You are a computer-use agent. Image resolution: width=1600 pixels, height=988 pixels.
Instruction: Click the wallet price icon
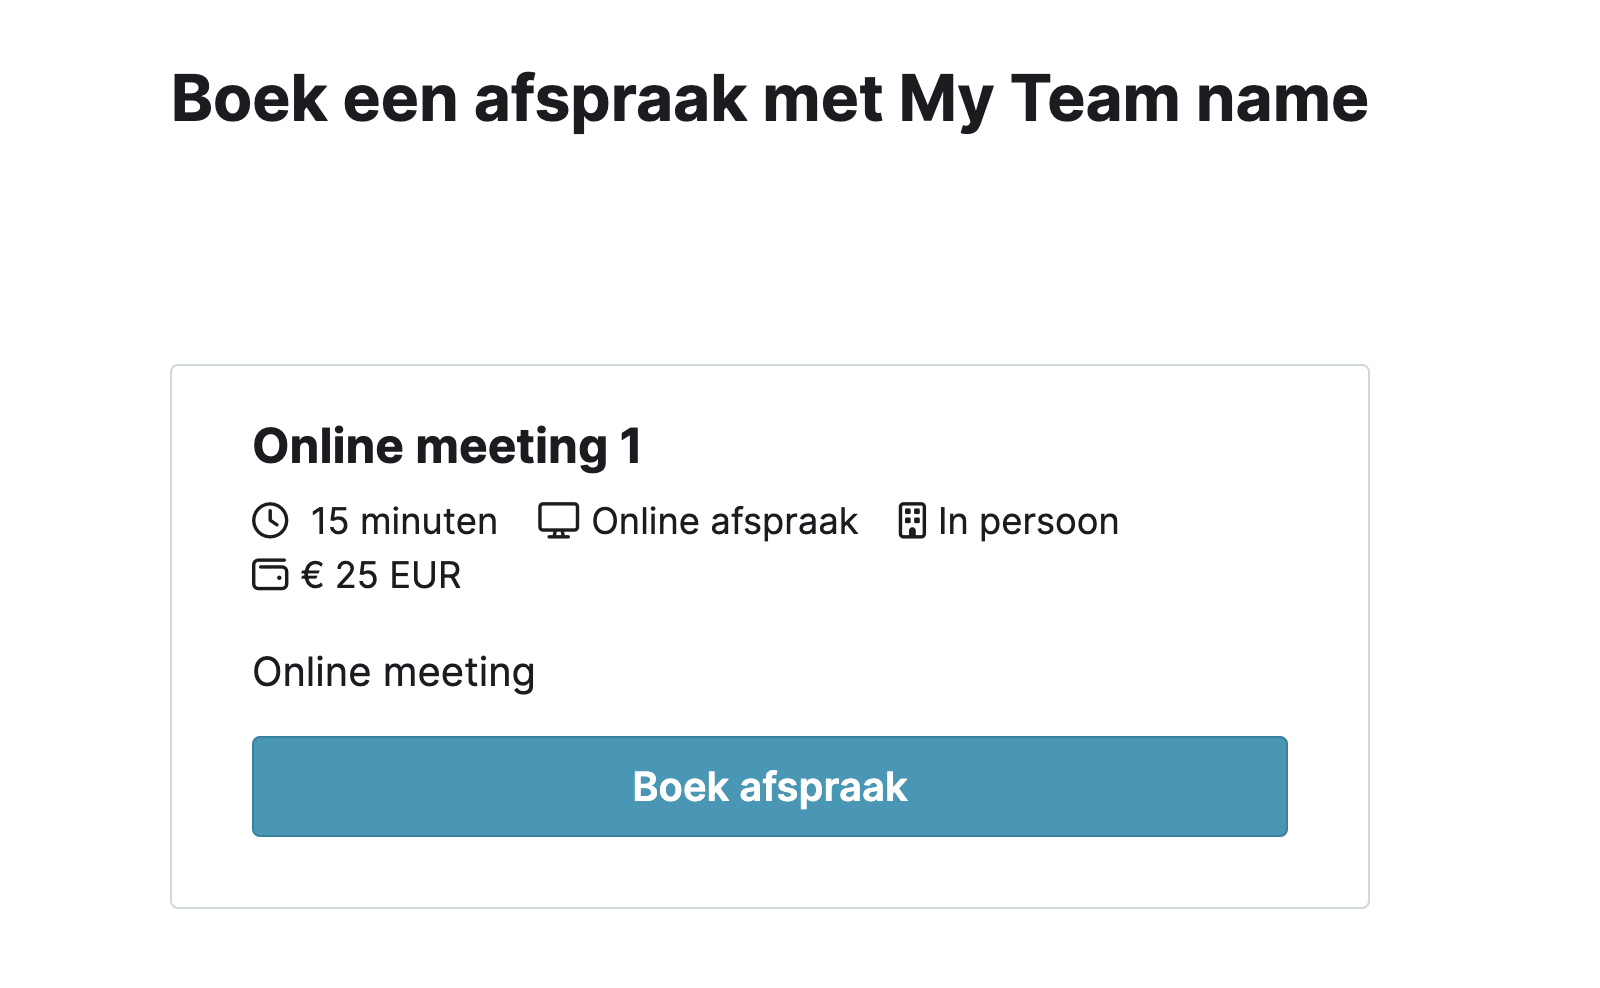click(270, 575)
